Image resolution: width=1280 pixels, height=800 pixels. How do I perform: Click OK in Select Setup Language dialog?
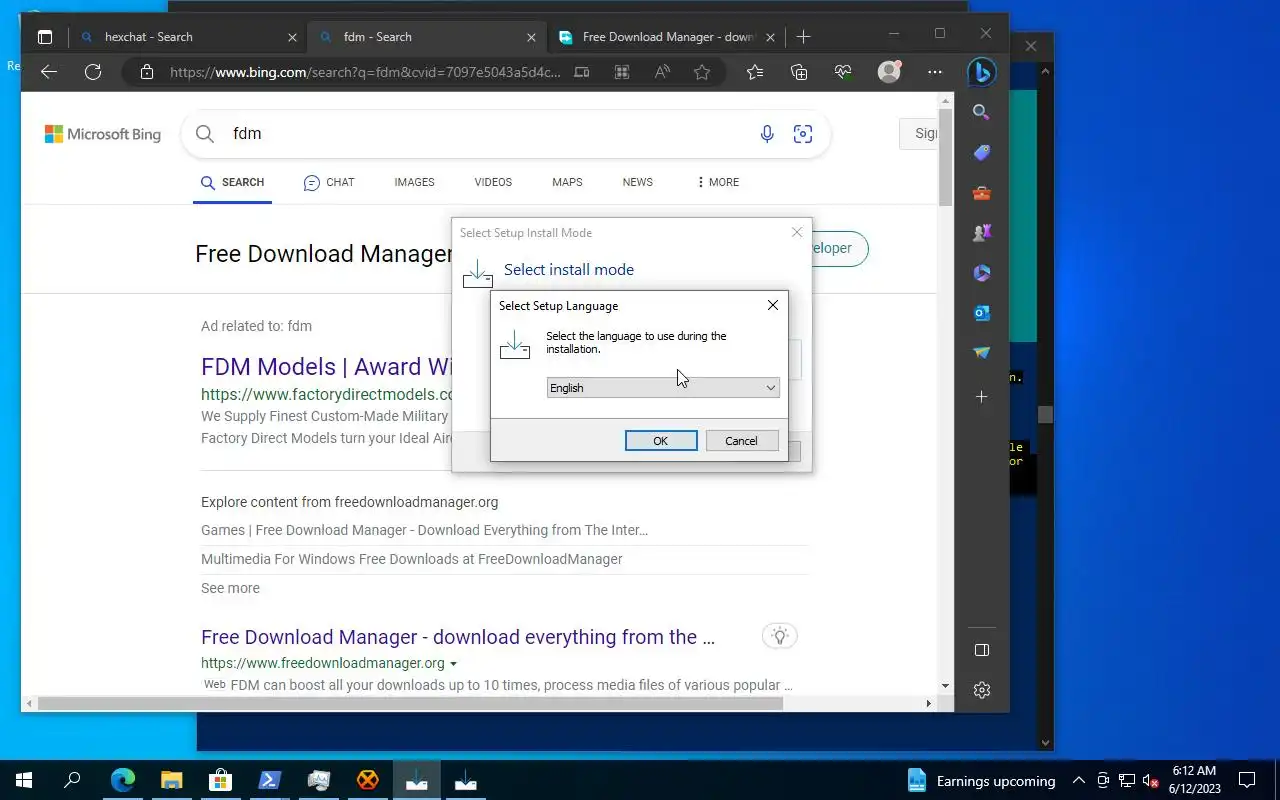tap(661, 441)
